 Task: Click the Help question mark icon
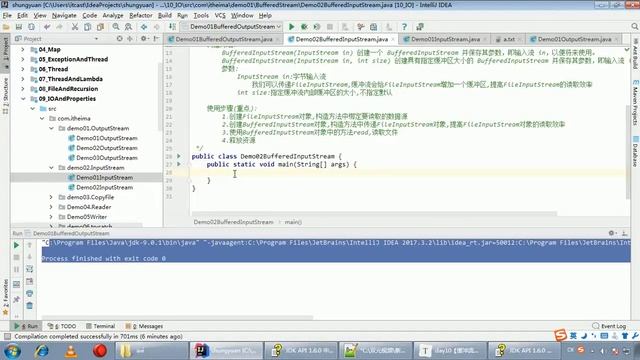click(404, 27)
